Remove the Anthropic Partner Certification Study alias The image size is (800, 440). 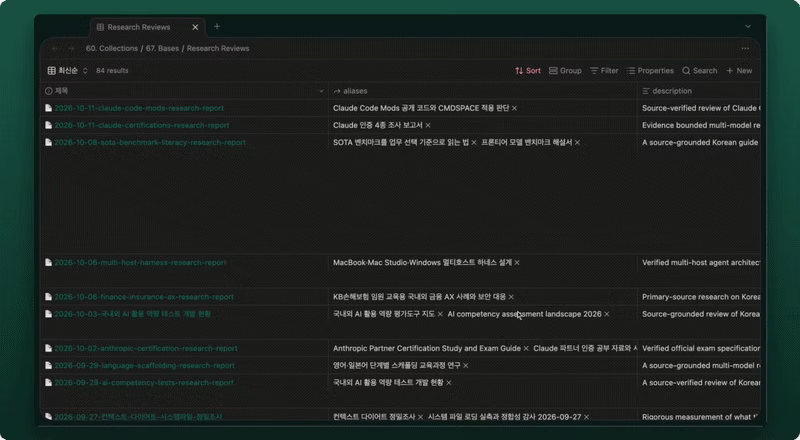coord(526,349)
